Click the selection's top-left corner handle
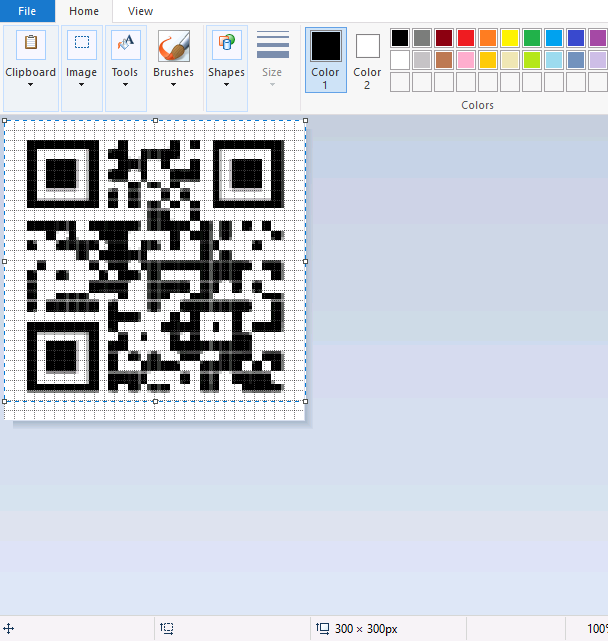Image resolution: width=608 pixels, height=641 pixels. click(x=4, y=121)
